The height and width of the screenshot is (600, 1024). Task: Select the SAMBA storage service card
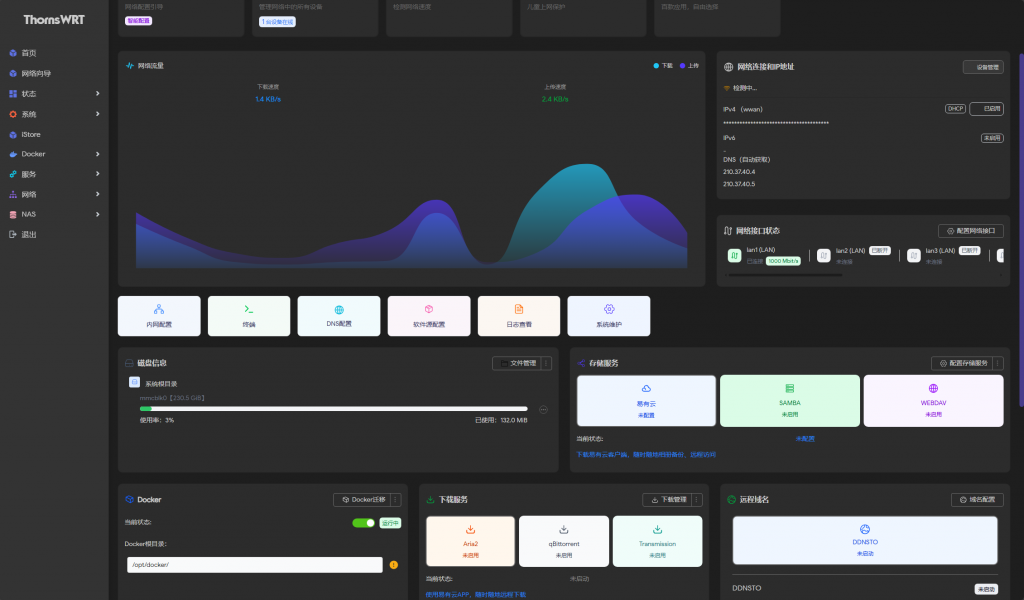tap(789, 400)
